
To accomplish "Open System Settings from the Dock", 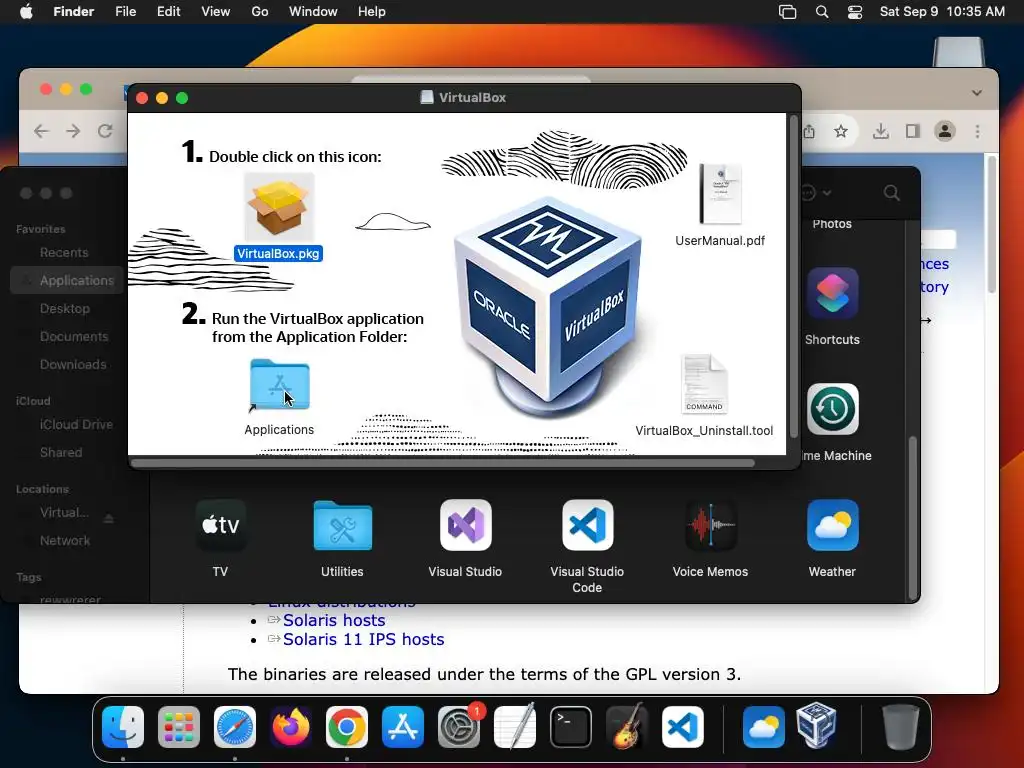I will tap(459, 727).
